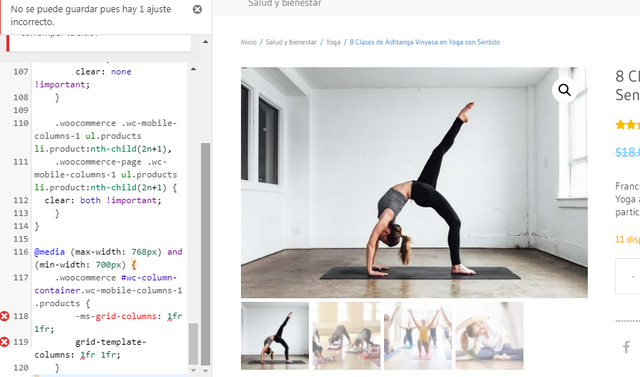This screenshot has height=377, width=640.
Task: Click line number 110 in gutter
Action: 21,123
